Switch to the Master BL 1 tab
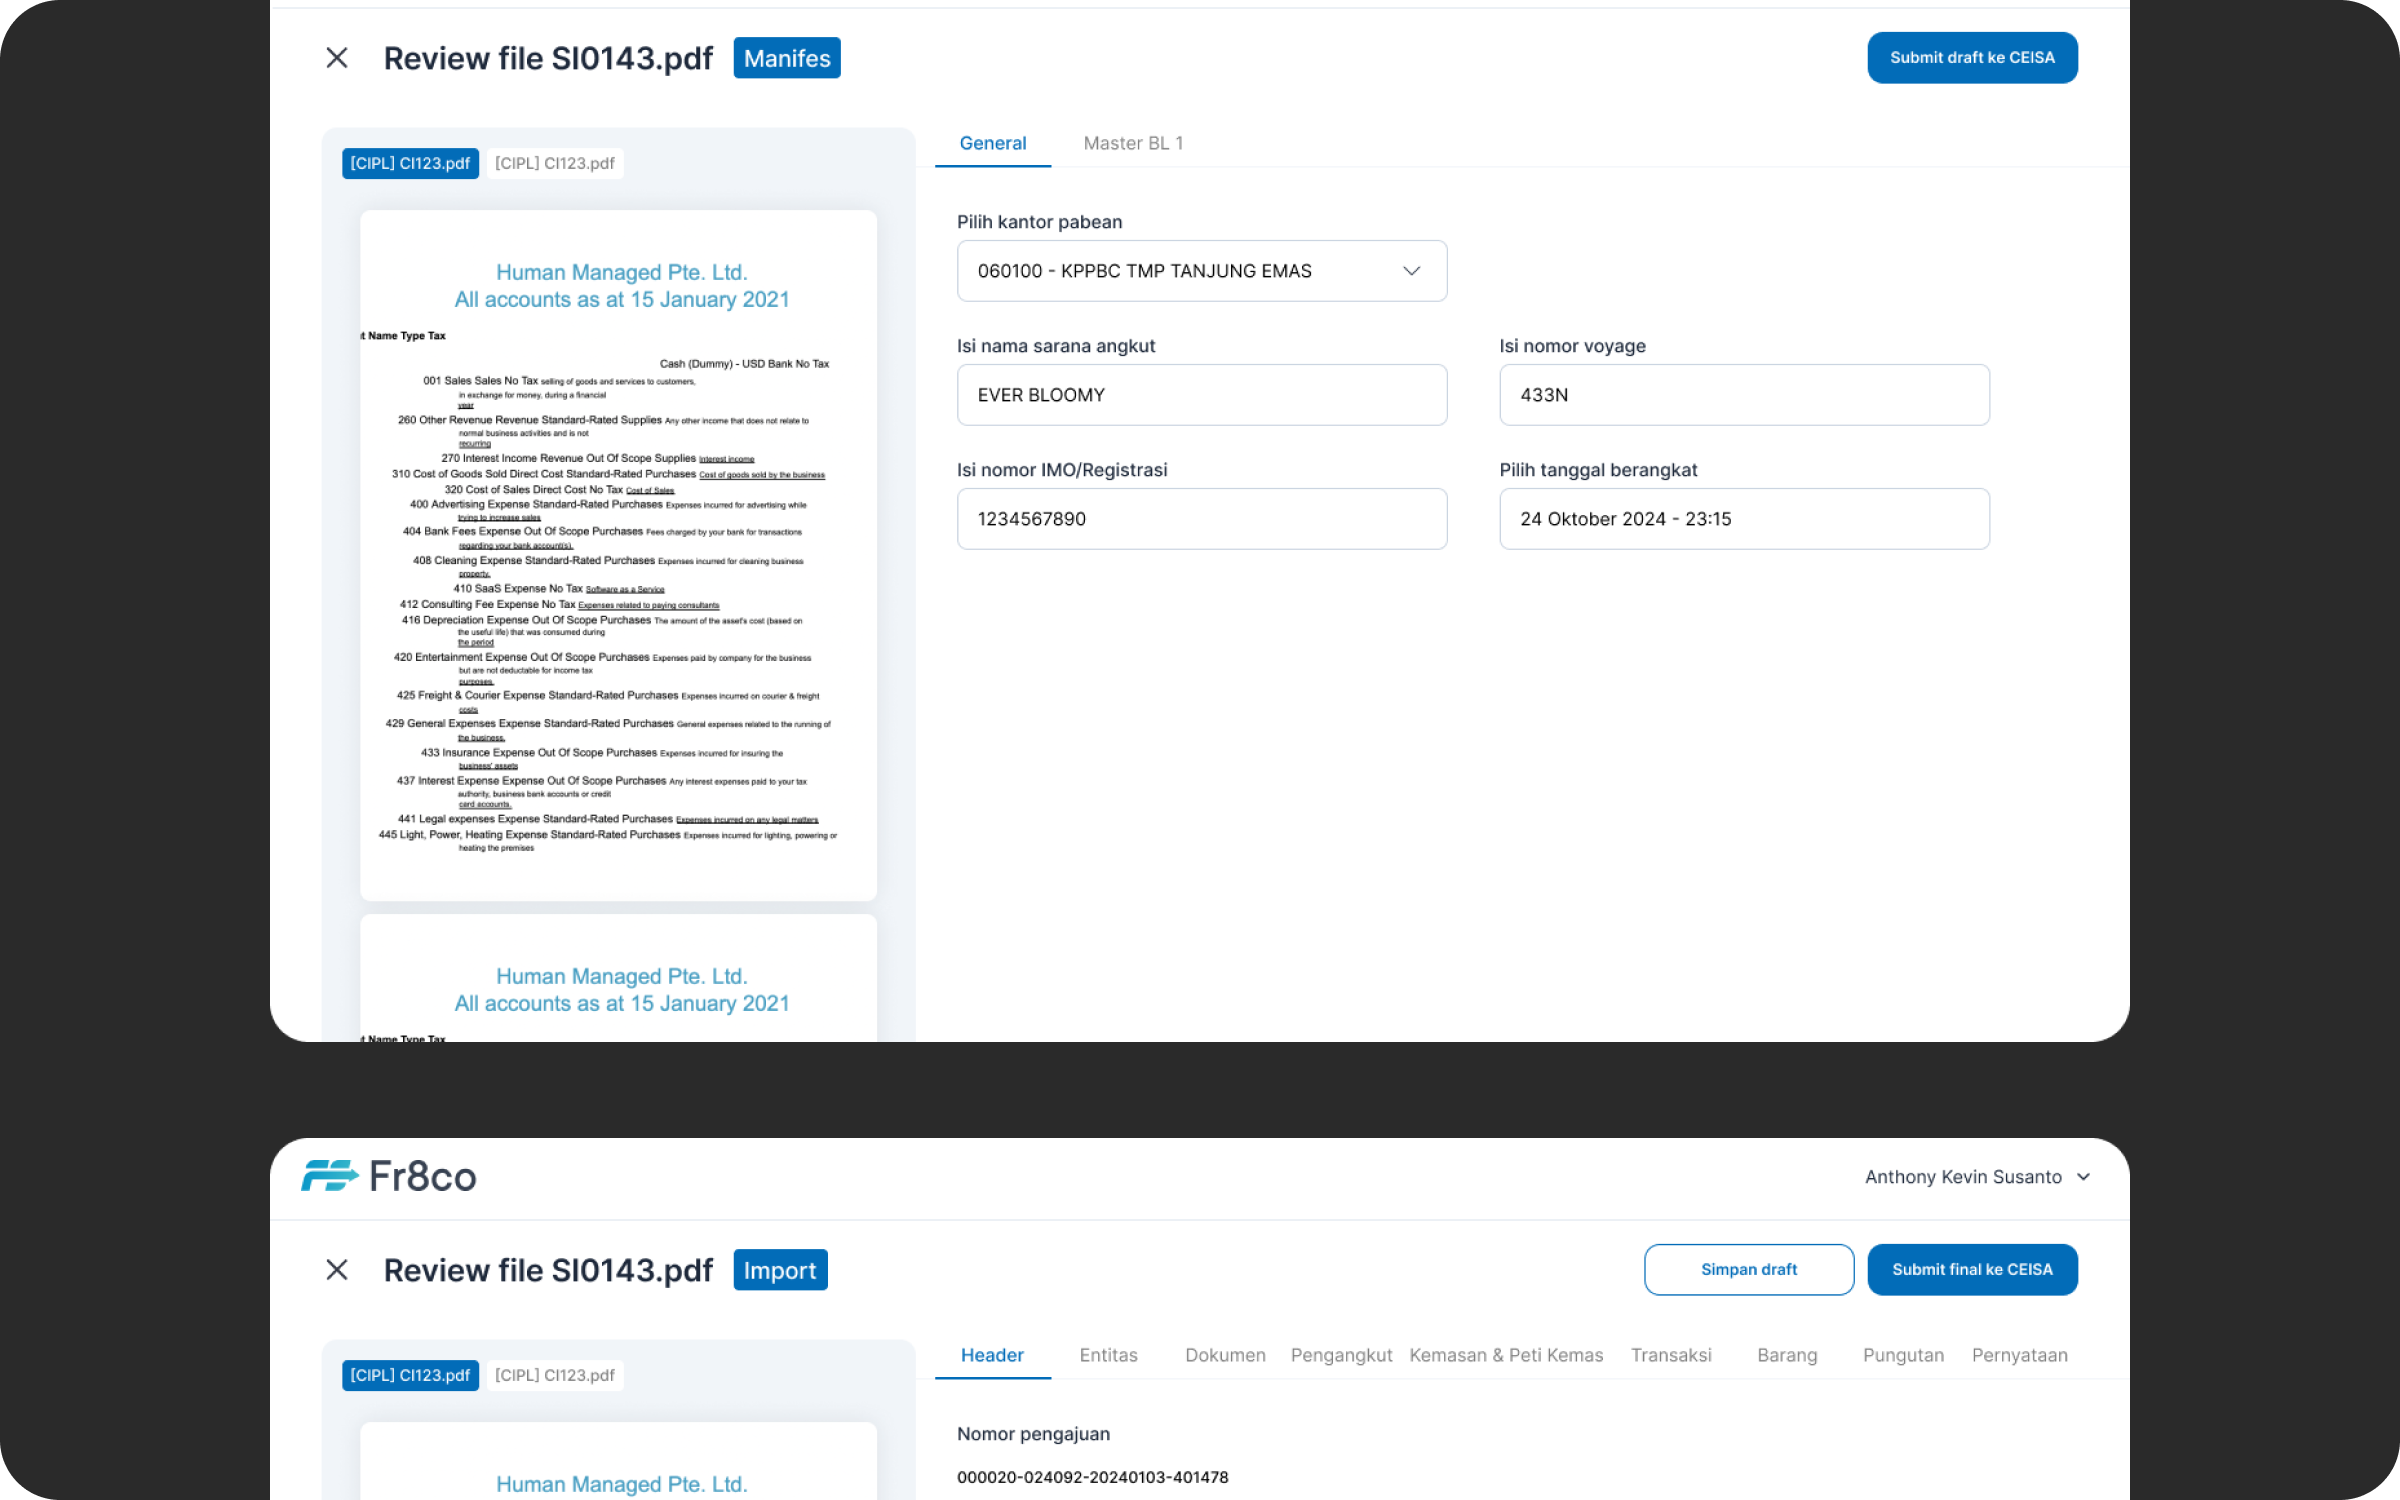Viewport: 2400px width, 1500px height. (x=1133, y=143)
